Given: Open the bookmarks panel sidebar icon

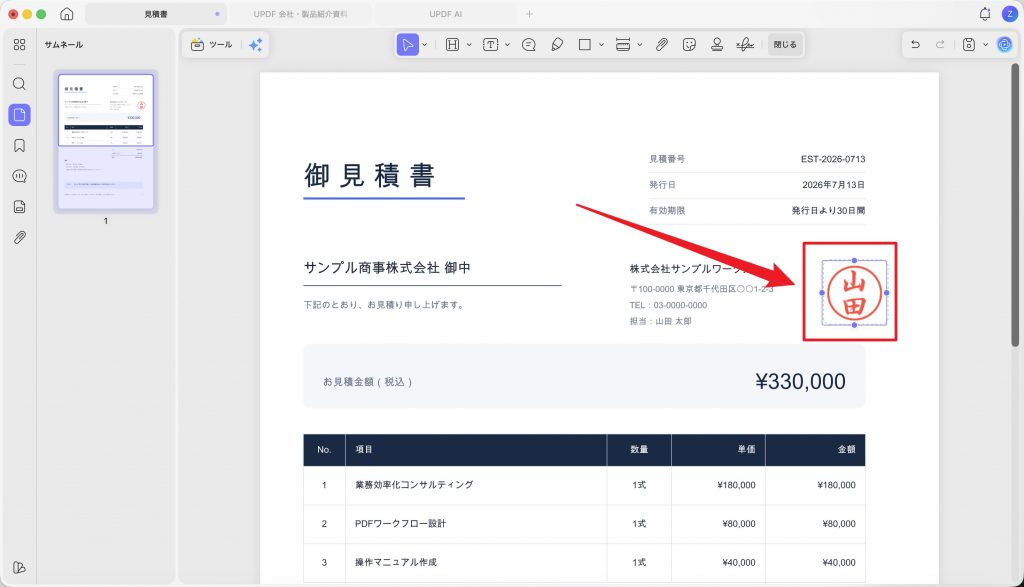Looking at the screenshot, I should click(20, 146).
